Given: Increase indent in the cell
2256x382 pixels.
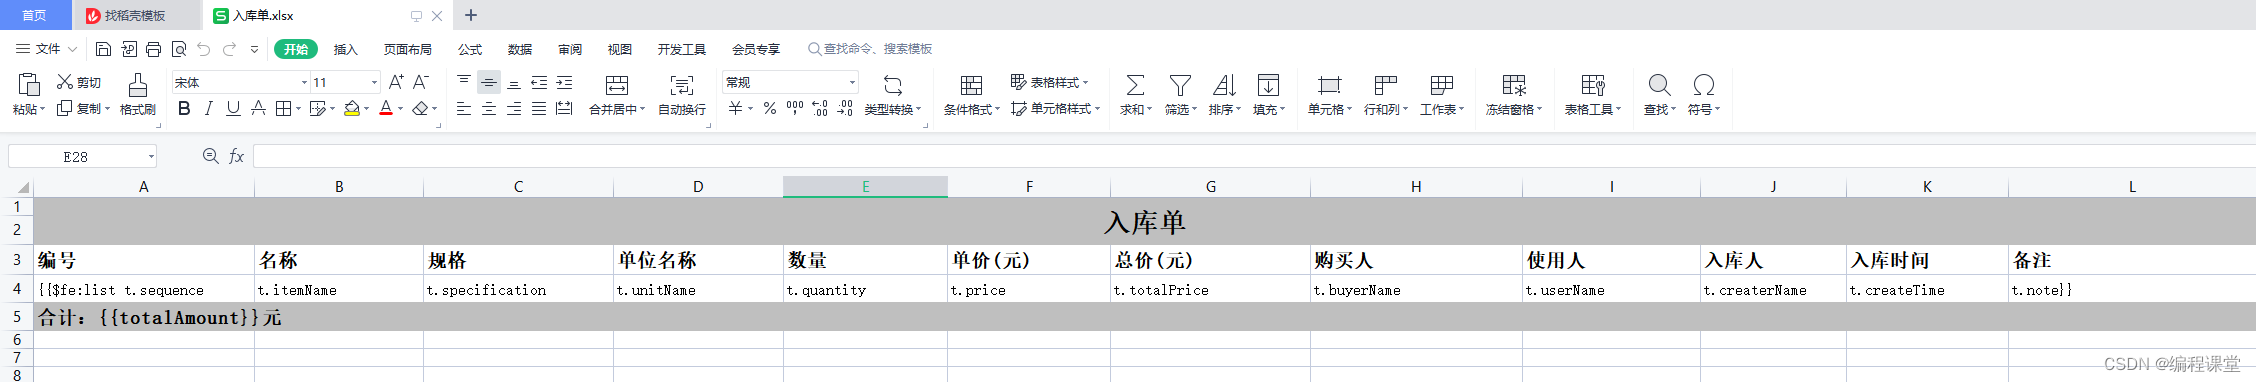Looking at the screenshot, I should pyautogui.click(x=564, y=82).
